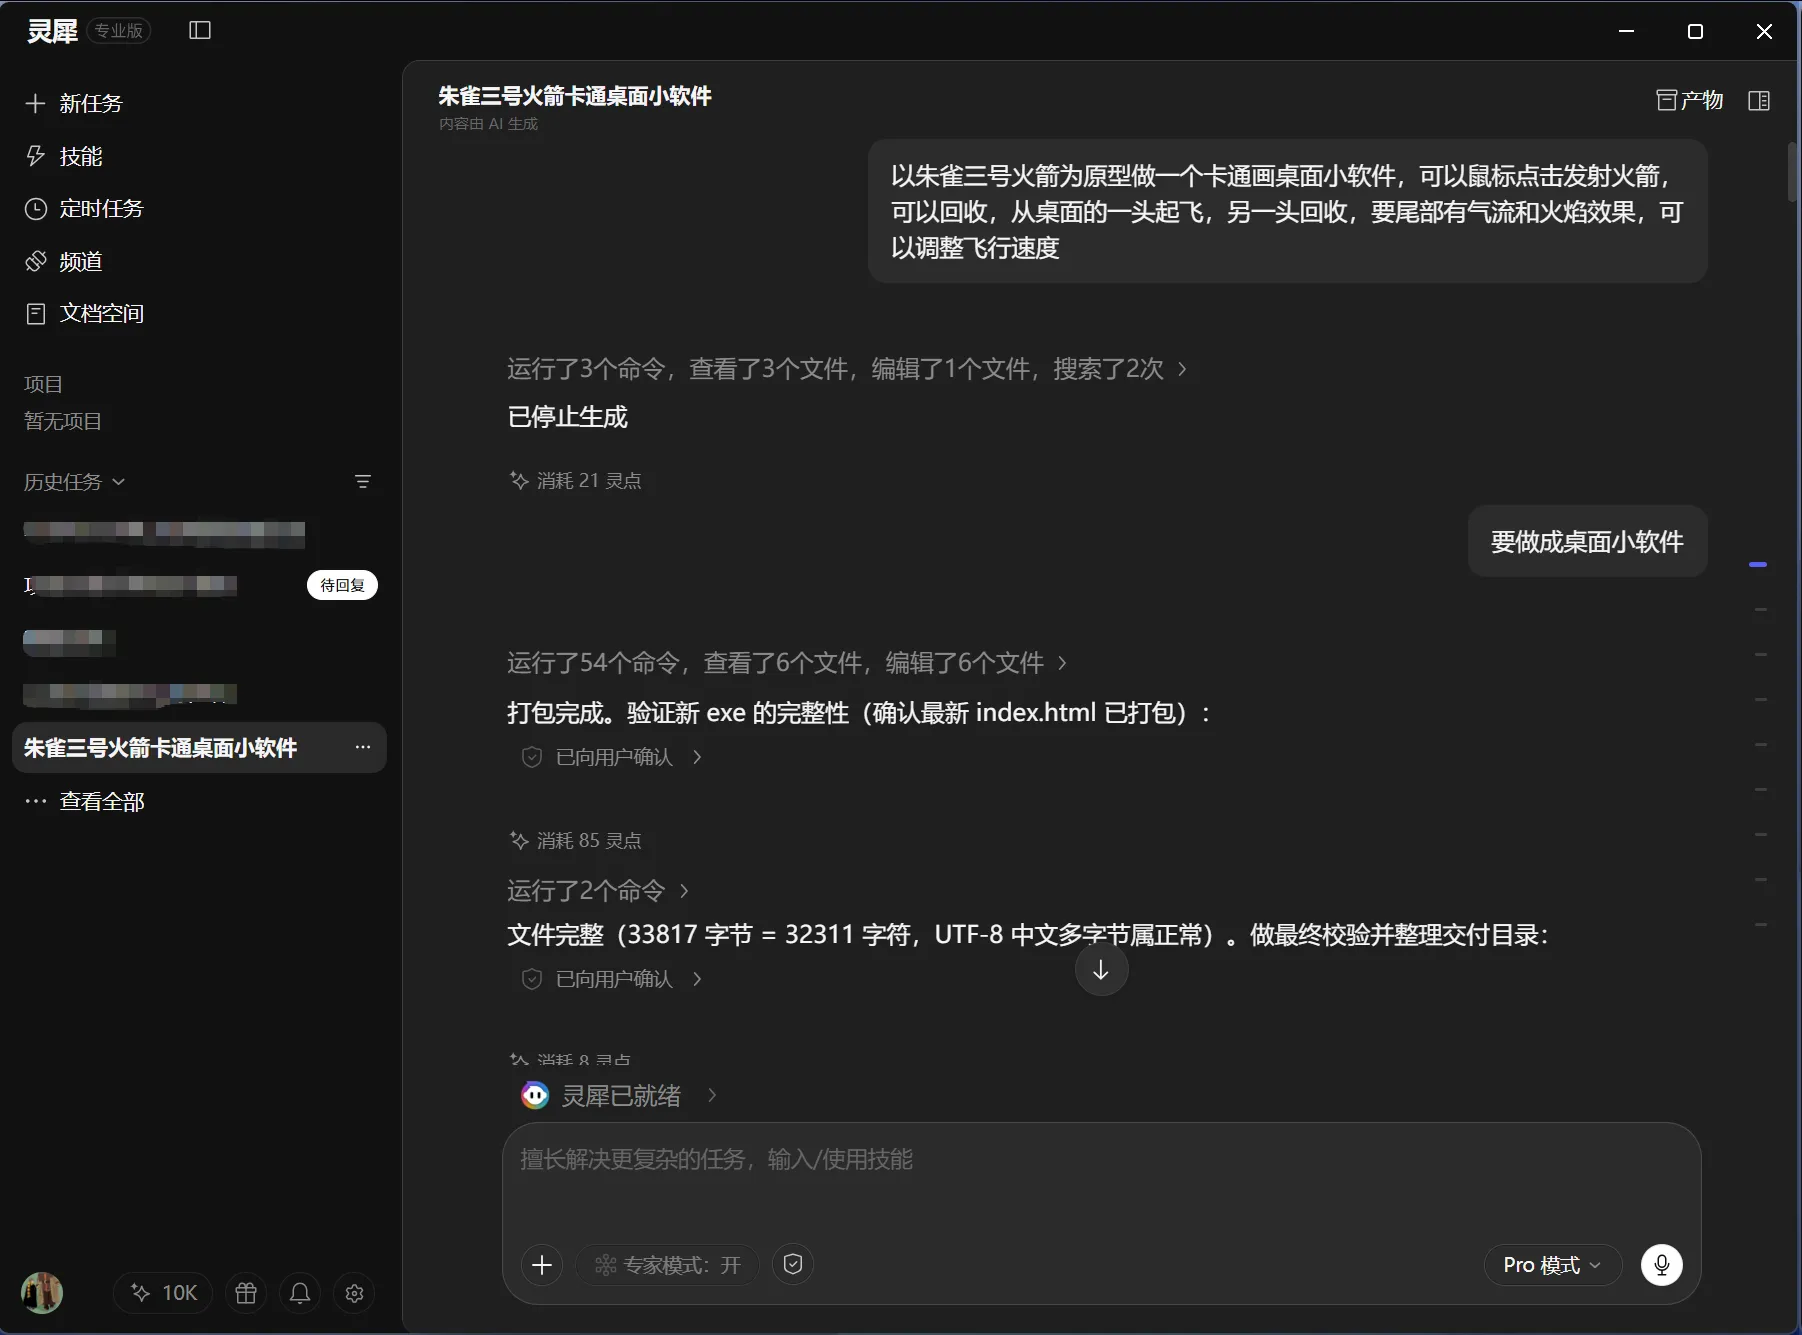The width and height of the screenshot is (1802, 1335).
Task: Click the 10K points balance button
Action: click(x=163, y=1293)
